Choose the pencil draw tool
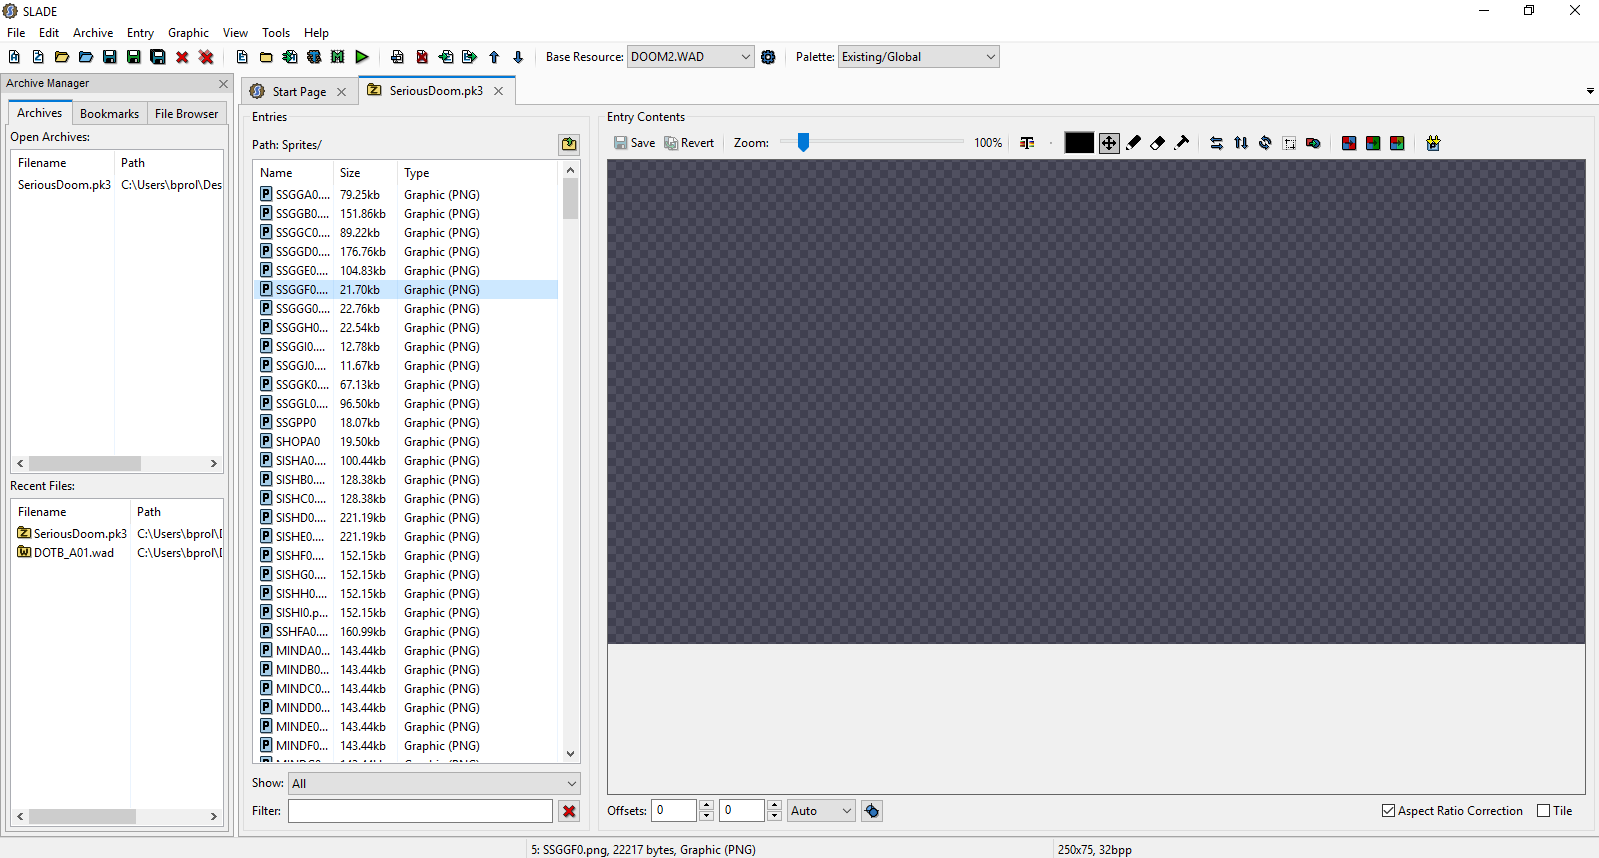Image resolution: width=1599 pixels, height=858 pixels. pyautogui.click(x=1133, y=143)
